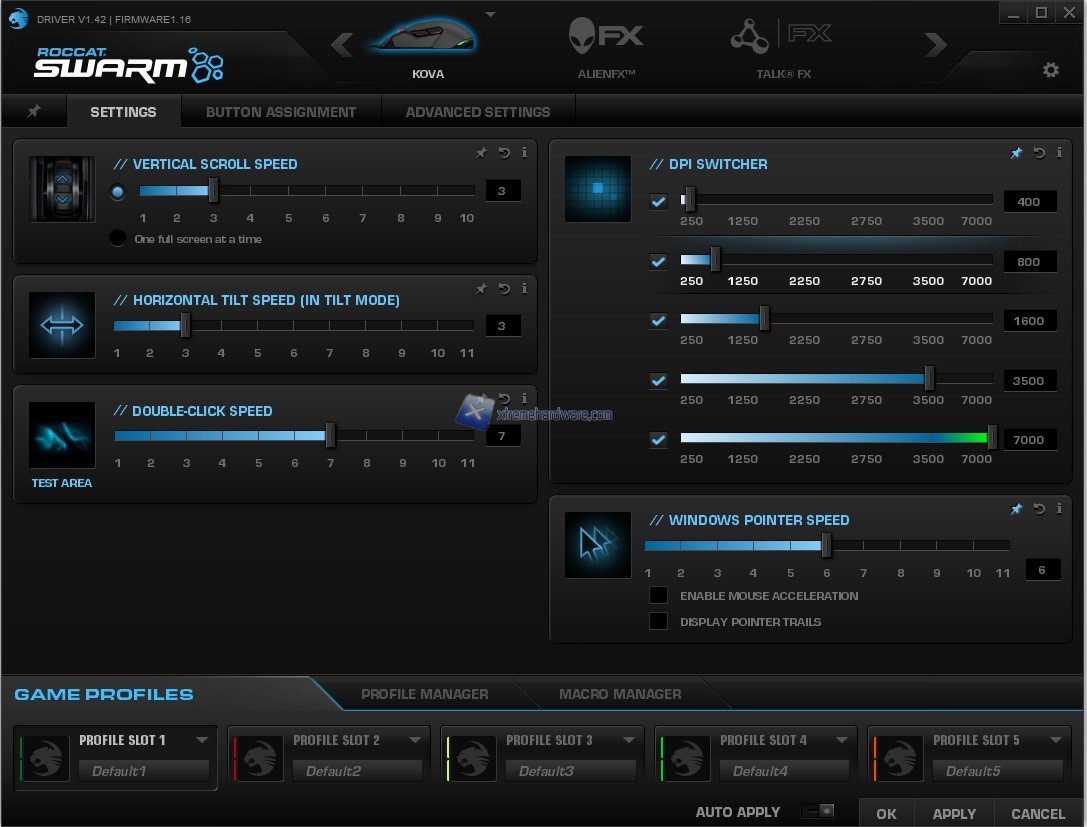
Task: Expand Profile Slot 3 dropdown menu
Action: coord(629,740)
